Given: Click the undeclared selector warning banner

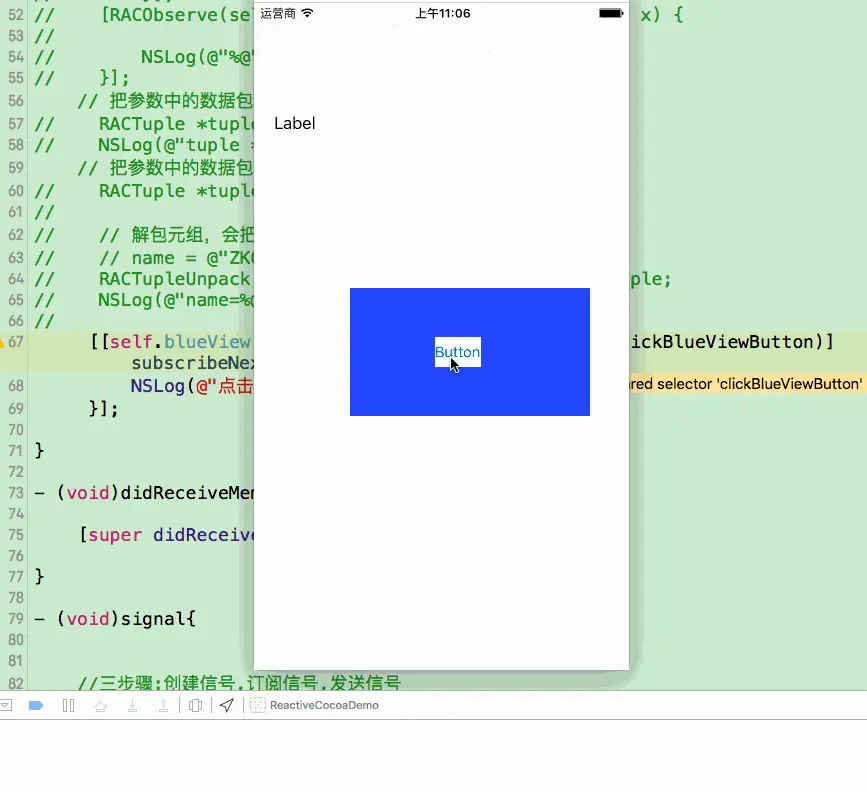Looking at the screenshot, I should (x=746, y=384).
